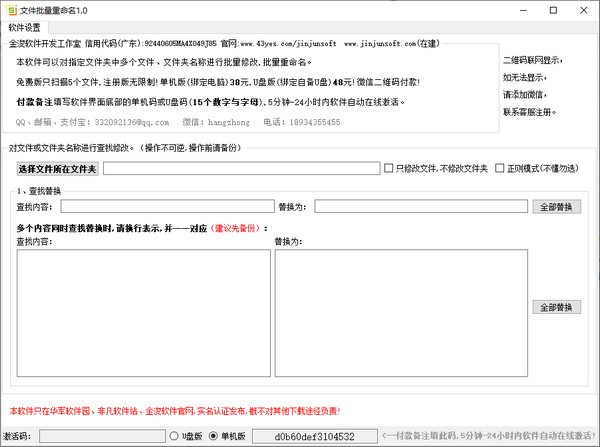Click the 激活码 input field
The height and width of the screenshot is (447, 600).
(102, 436)
